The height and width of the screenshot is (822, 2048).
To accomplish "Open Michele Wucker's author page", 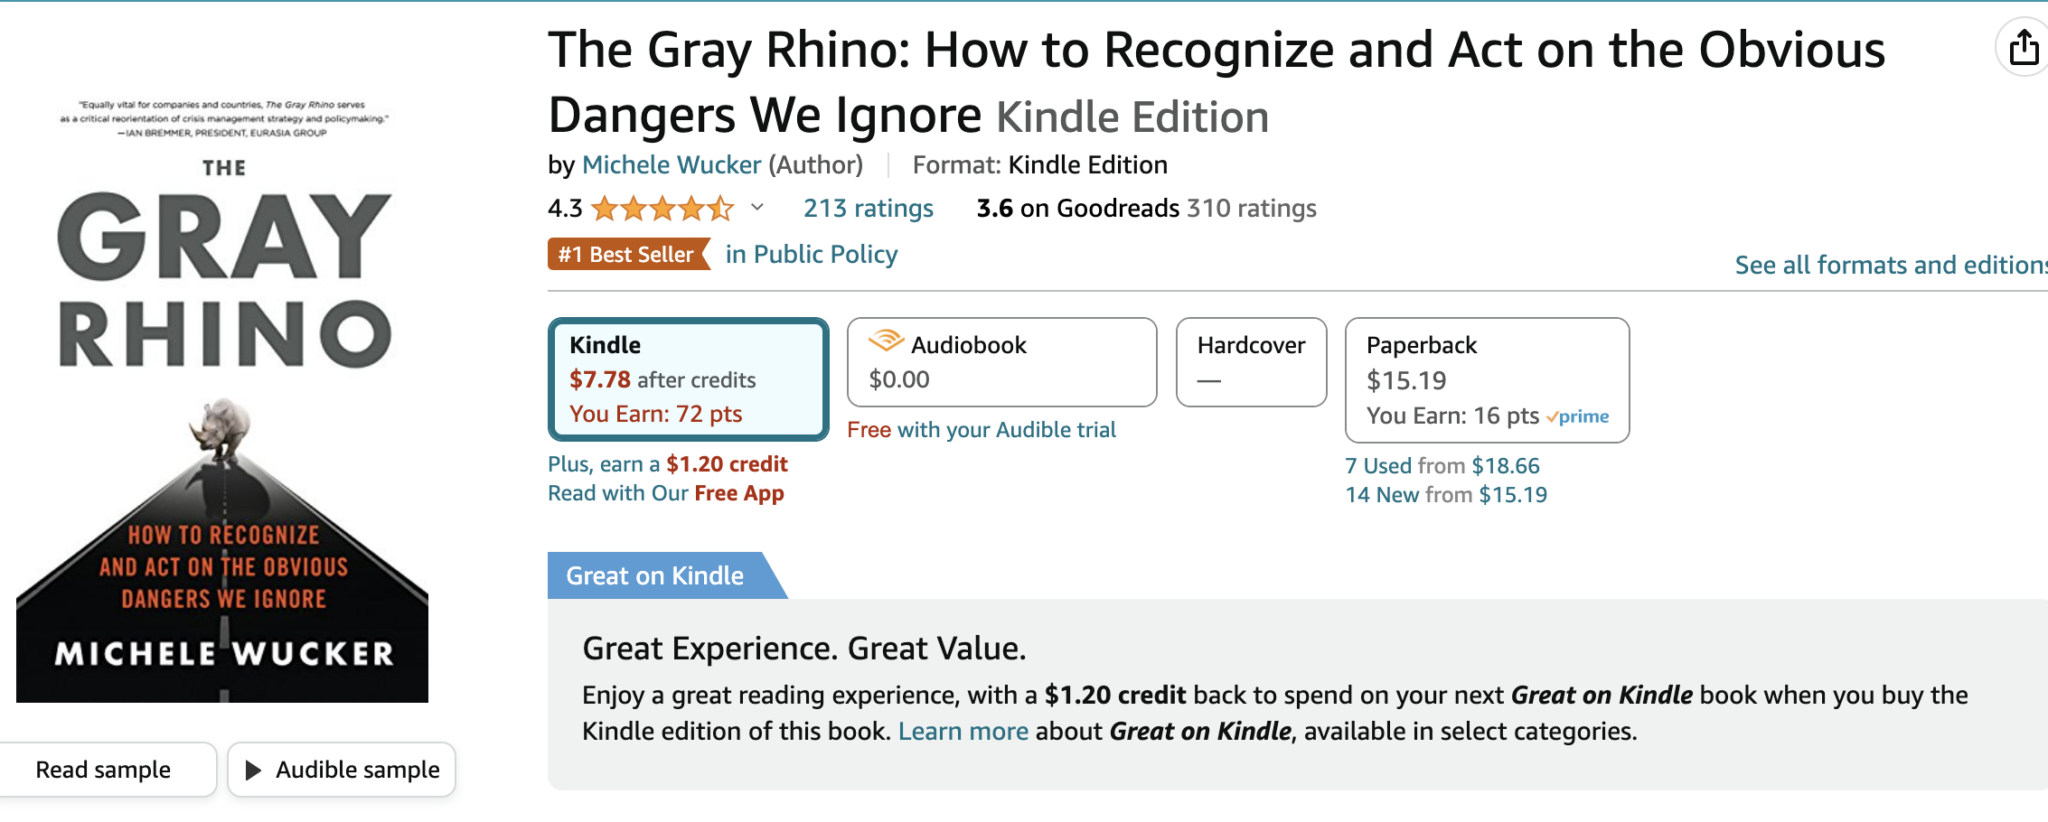I will point(671,165).
